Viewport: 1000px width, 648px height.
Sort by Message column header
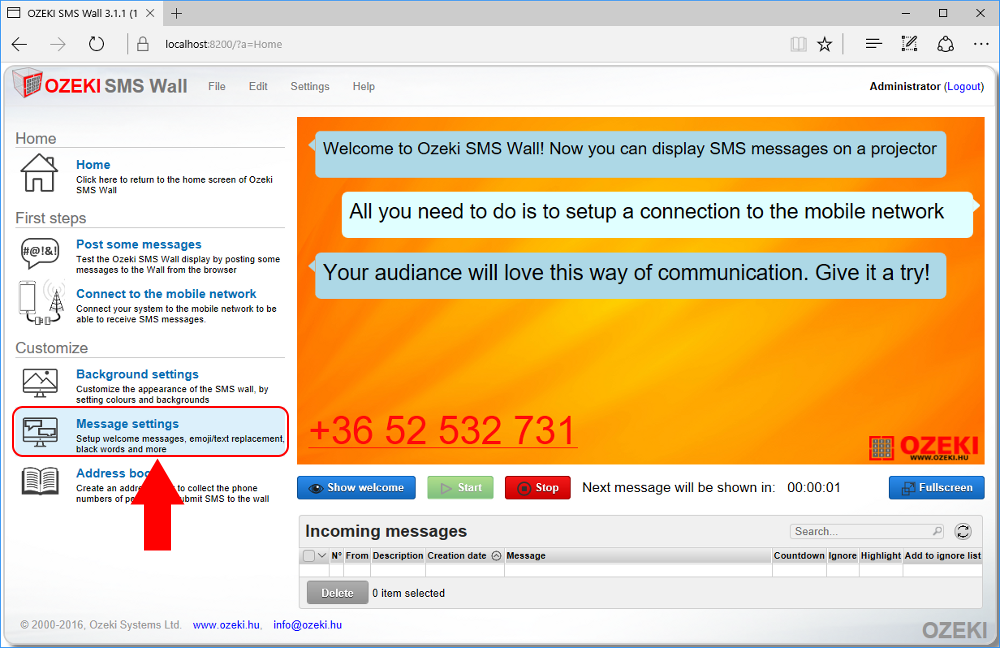pyautogui.click(x=638, y=556)
